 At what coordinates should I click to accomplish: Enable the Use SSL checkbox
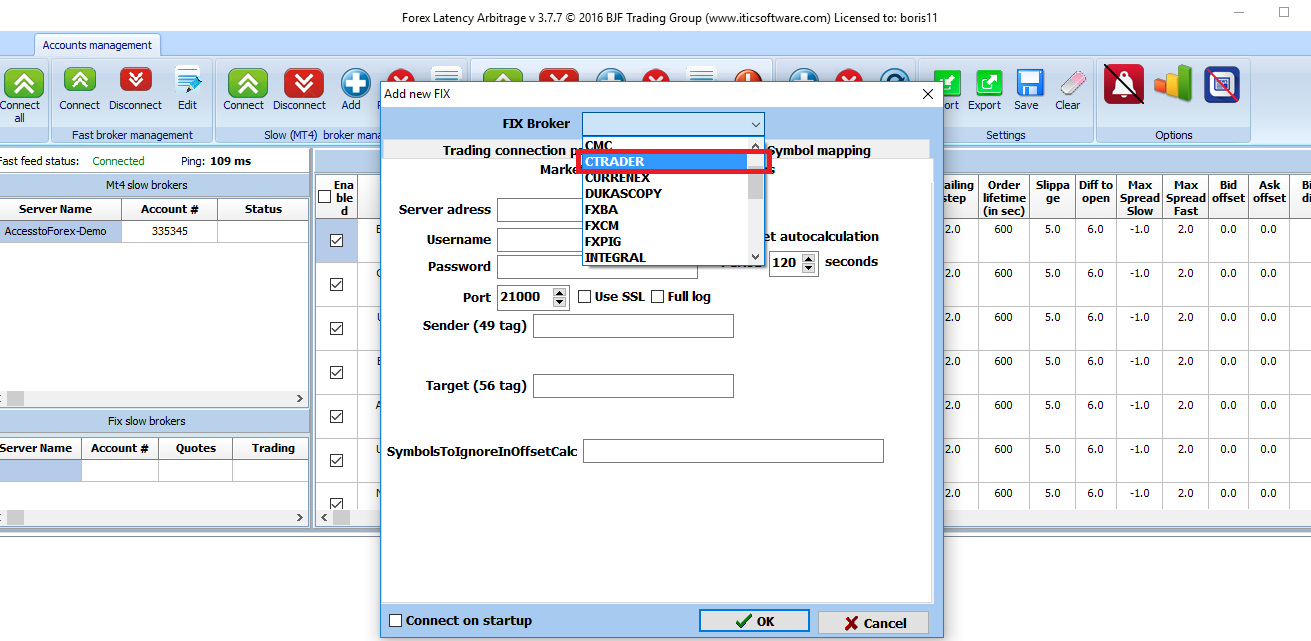point(585,297)
